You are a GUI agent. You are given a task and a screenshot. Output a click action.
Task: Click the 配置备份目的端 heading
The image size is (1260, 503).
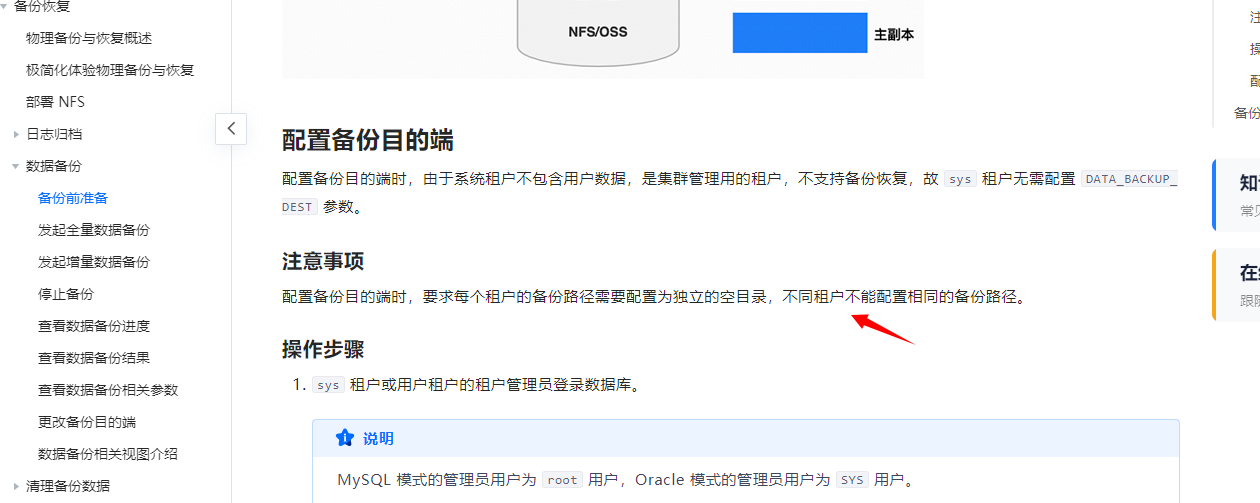[x=368, y=140]
